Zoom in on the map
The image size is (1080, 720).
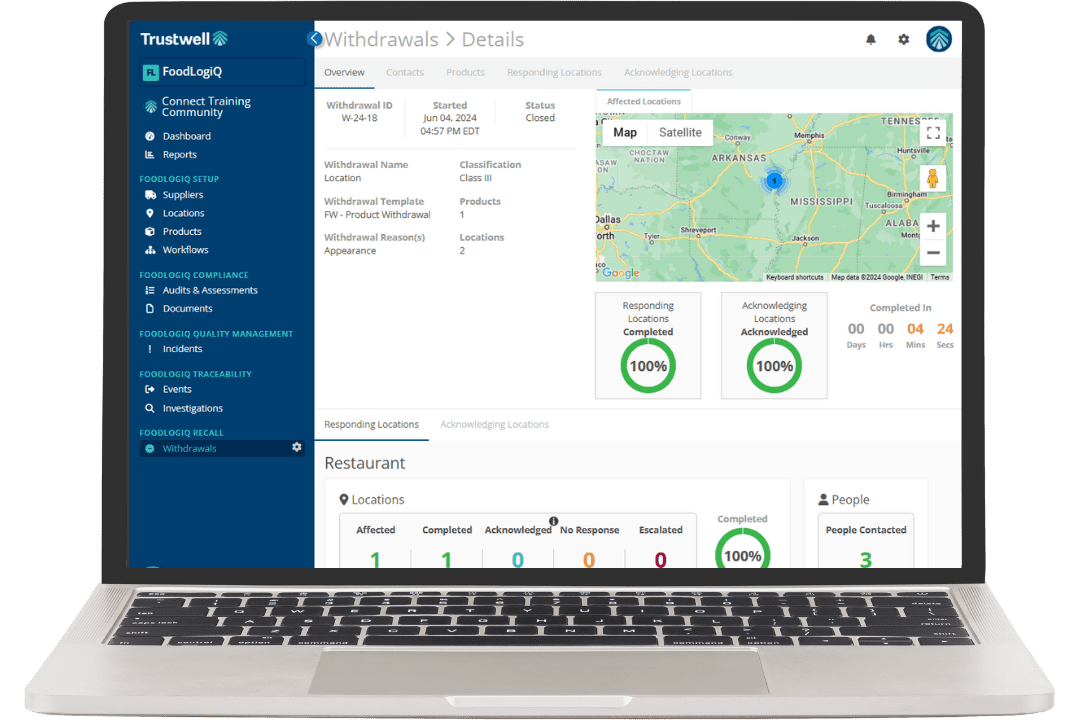click(x=933, y=226)
